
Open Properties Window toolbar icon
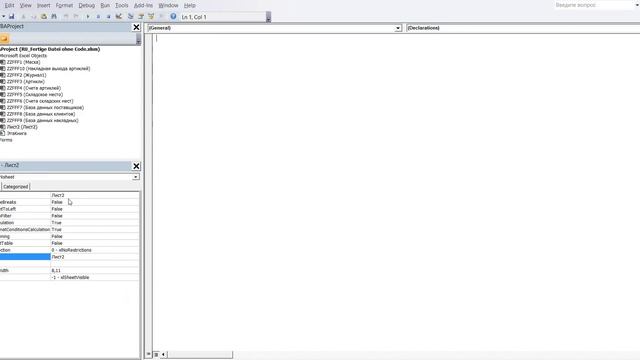point(141,17)
